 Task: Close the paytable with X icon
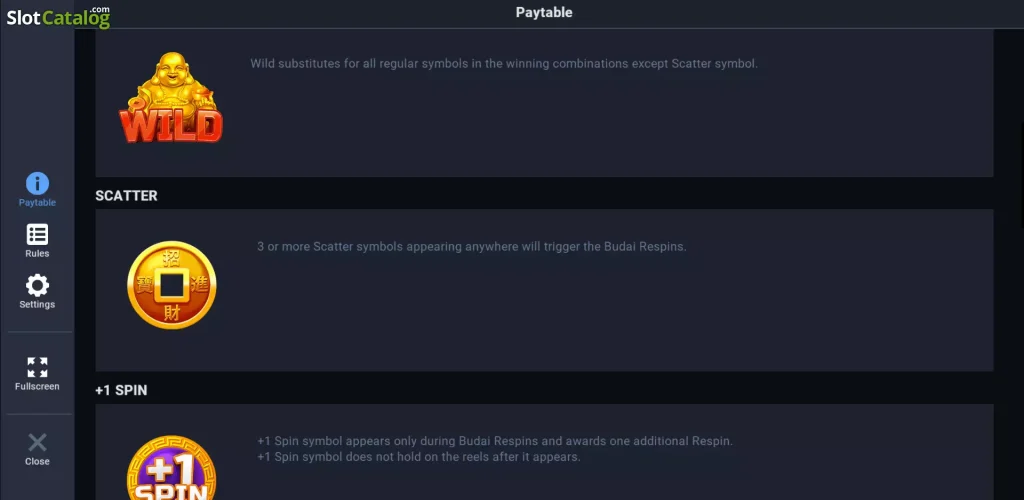click(37, 443)
